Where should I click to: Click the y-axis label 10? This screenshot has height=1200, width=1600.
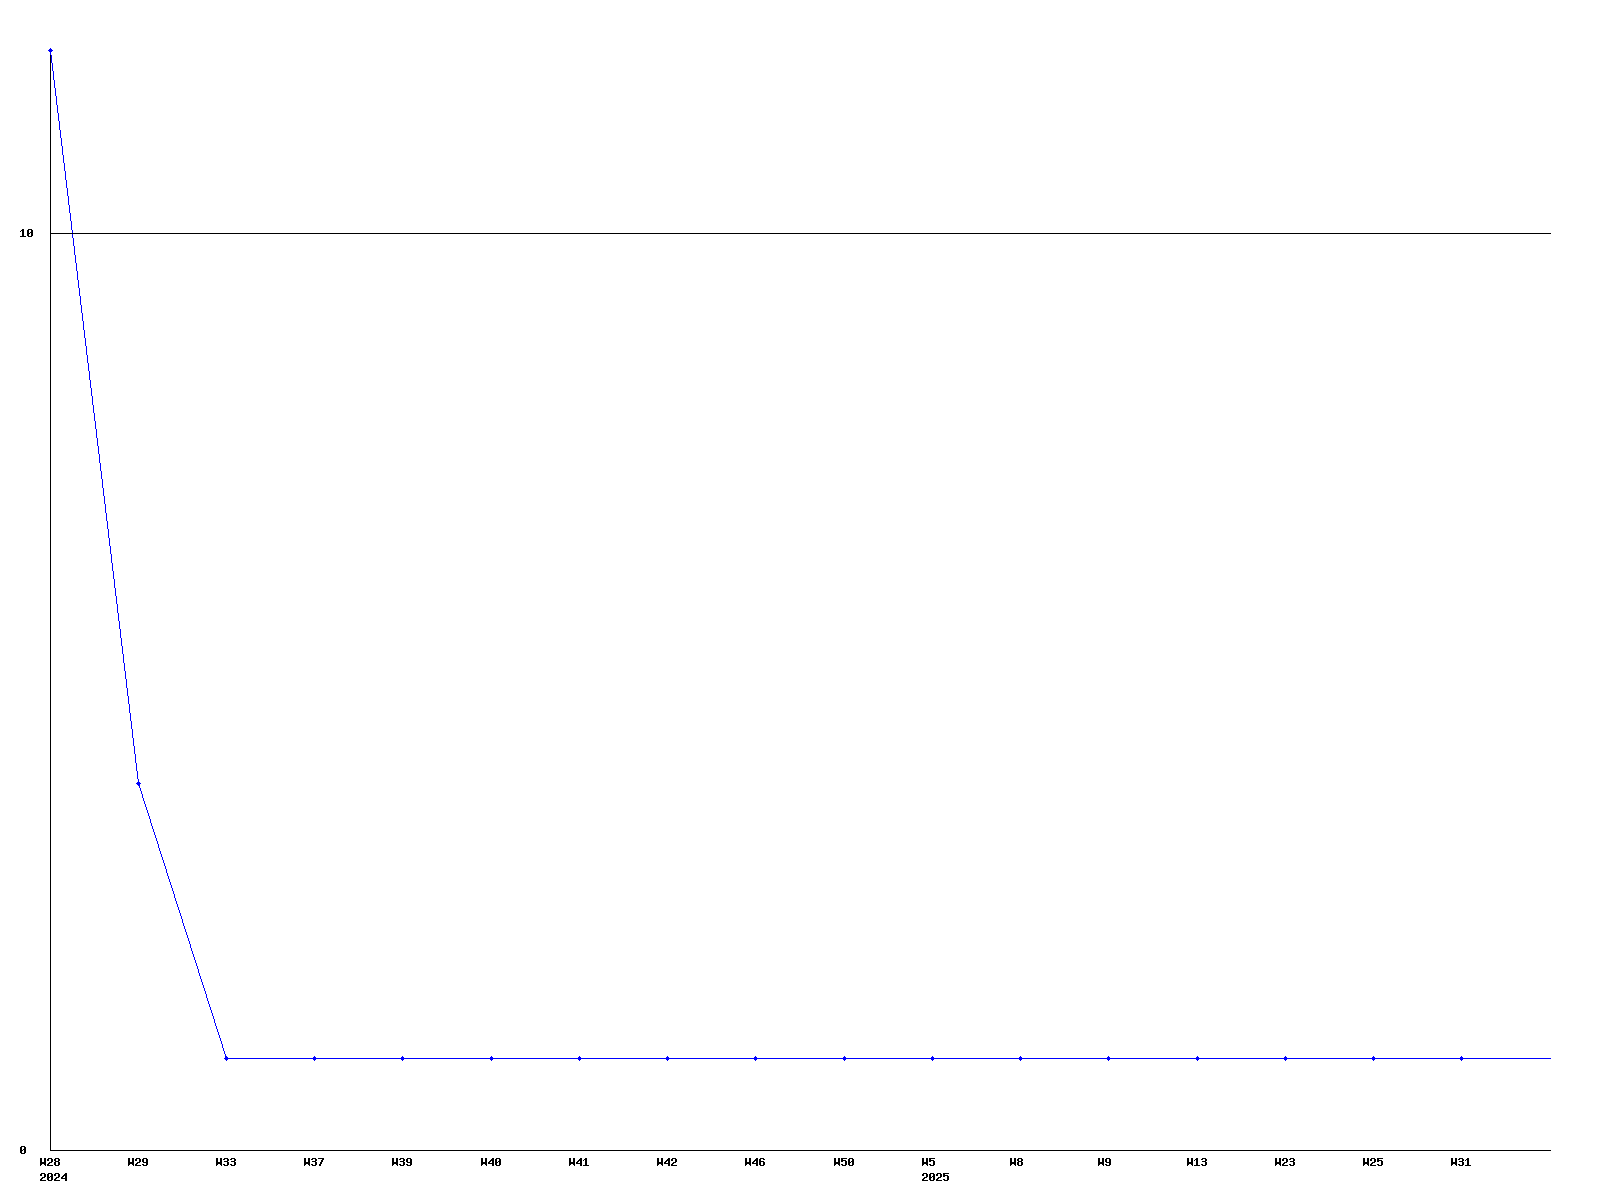coord(27,233)
